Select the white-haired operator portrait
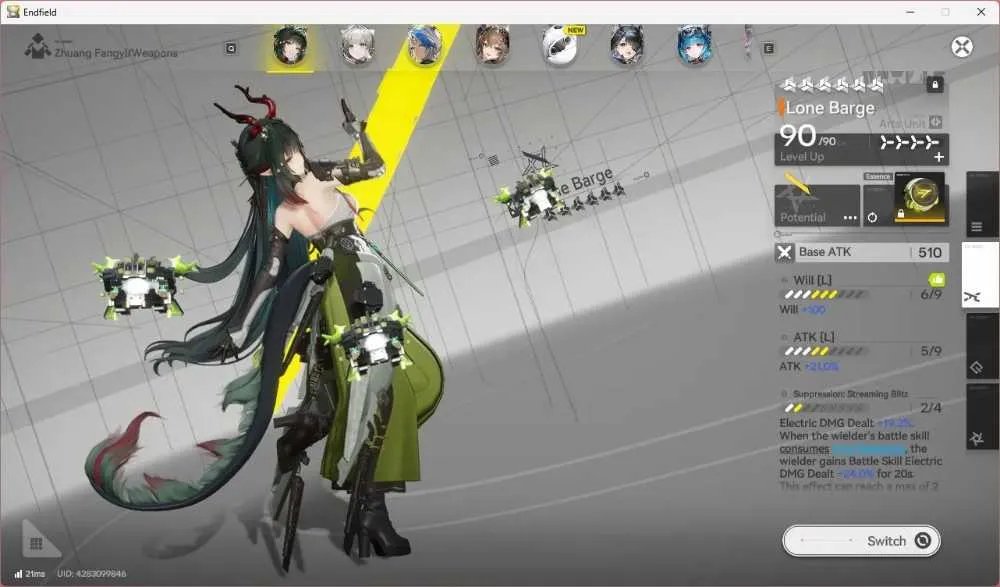Image resolution: width=1000 pixels, height=587 pixels. [357, 45]
